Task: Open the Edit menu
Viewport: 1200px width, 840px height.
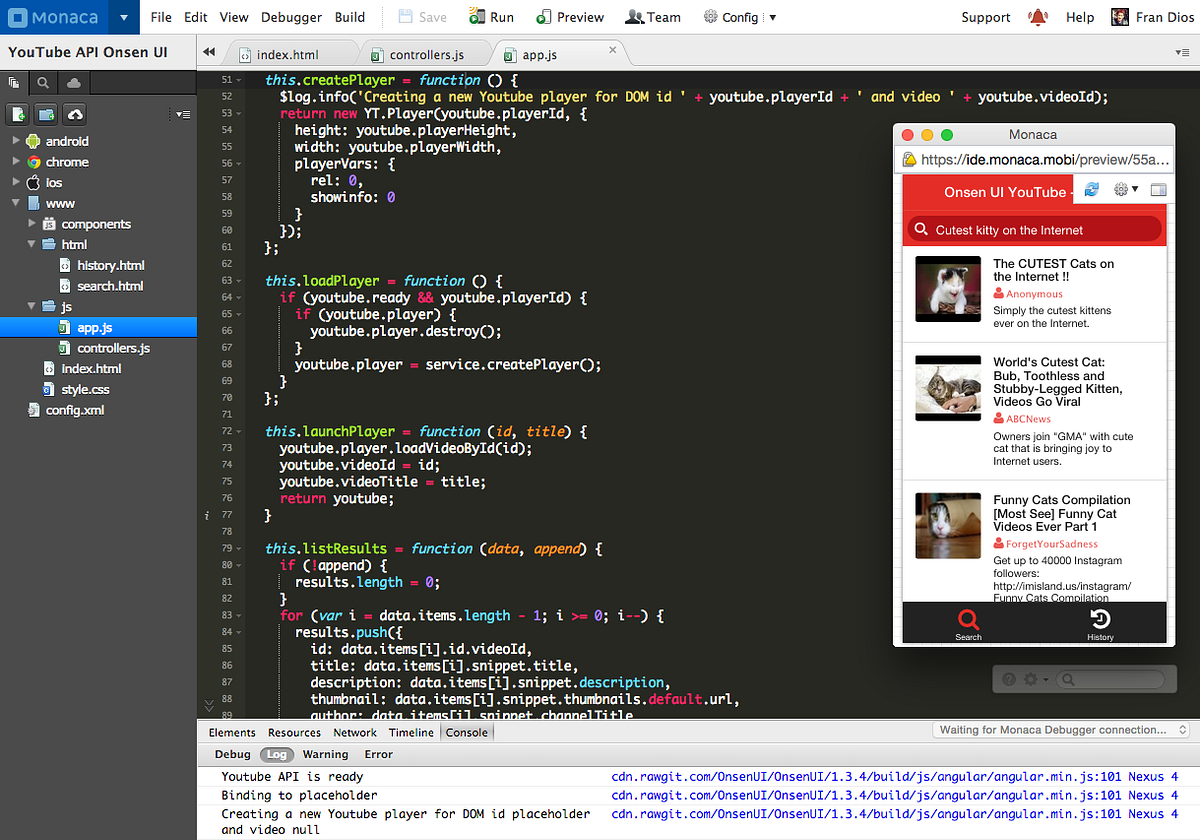Action: point(196,17)
